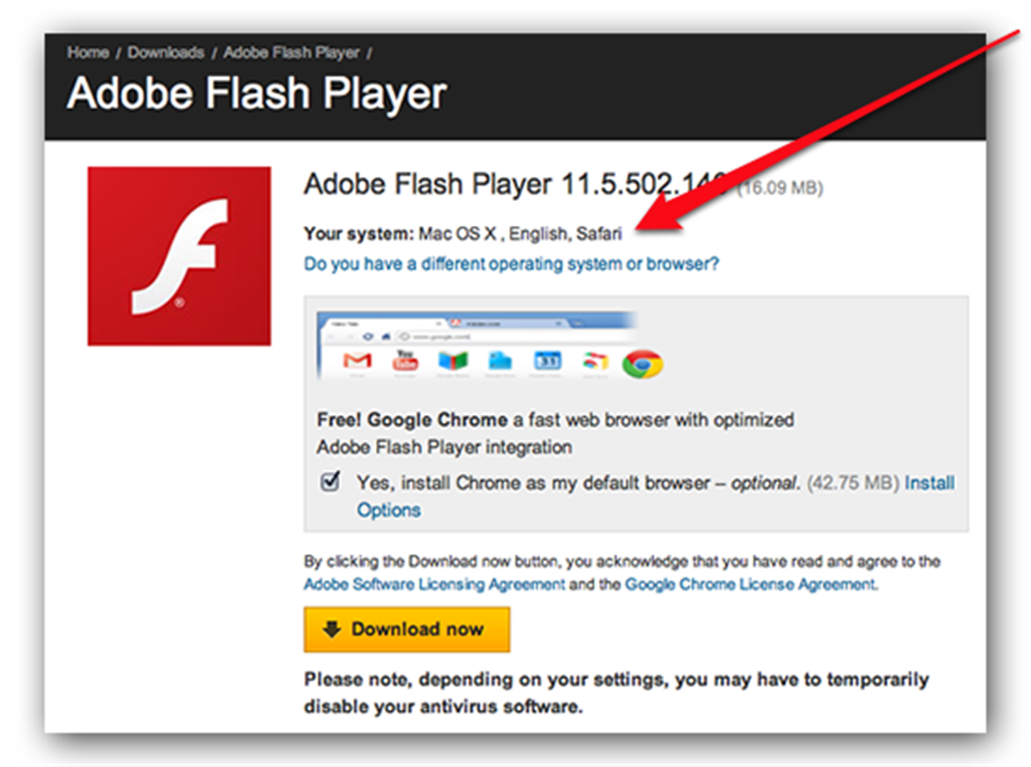
Task: Open Adobe Software Licensing Agreement
Action: 434,584
